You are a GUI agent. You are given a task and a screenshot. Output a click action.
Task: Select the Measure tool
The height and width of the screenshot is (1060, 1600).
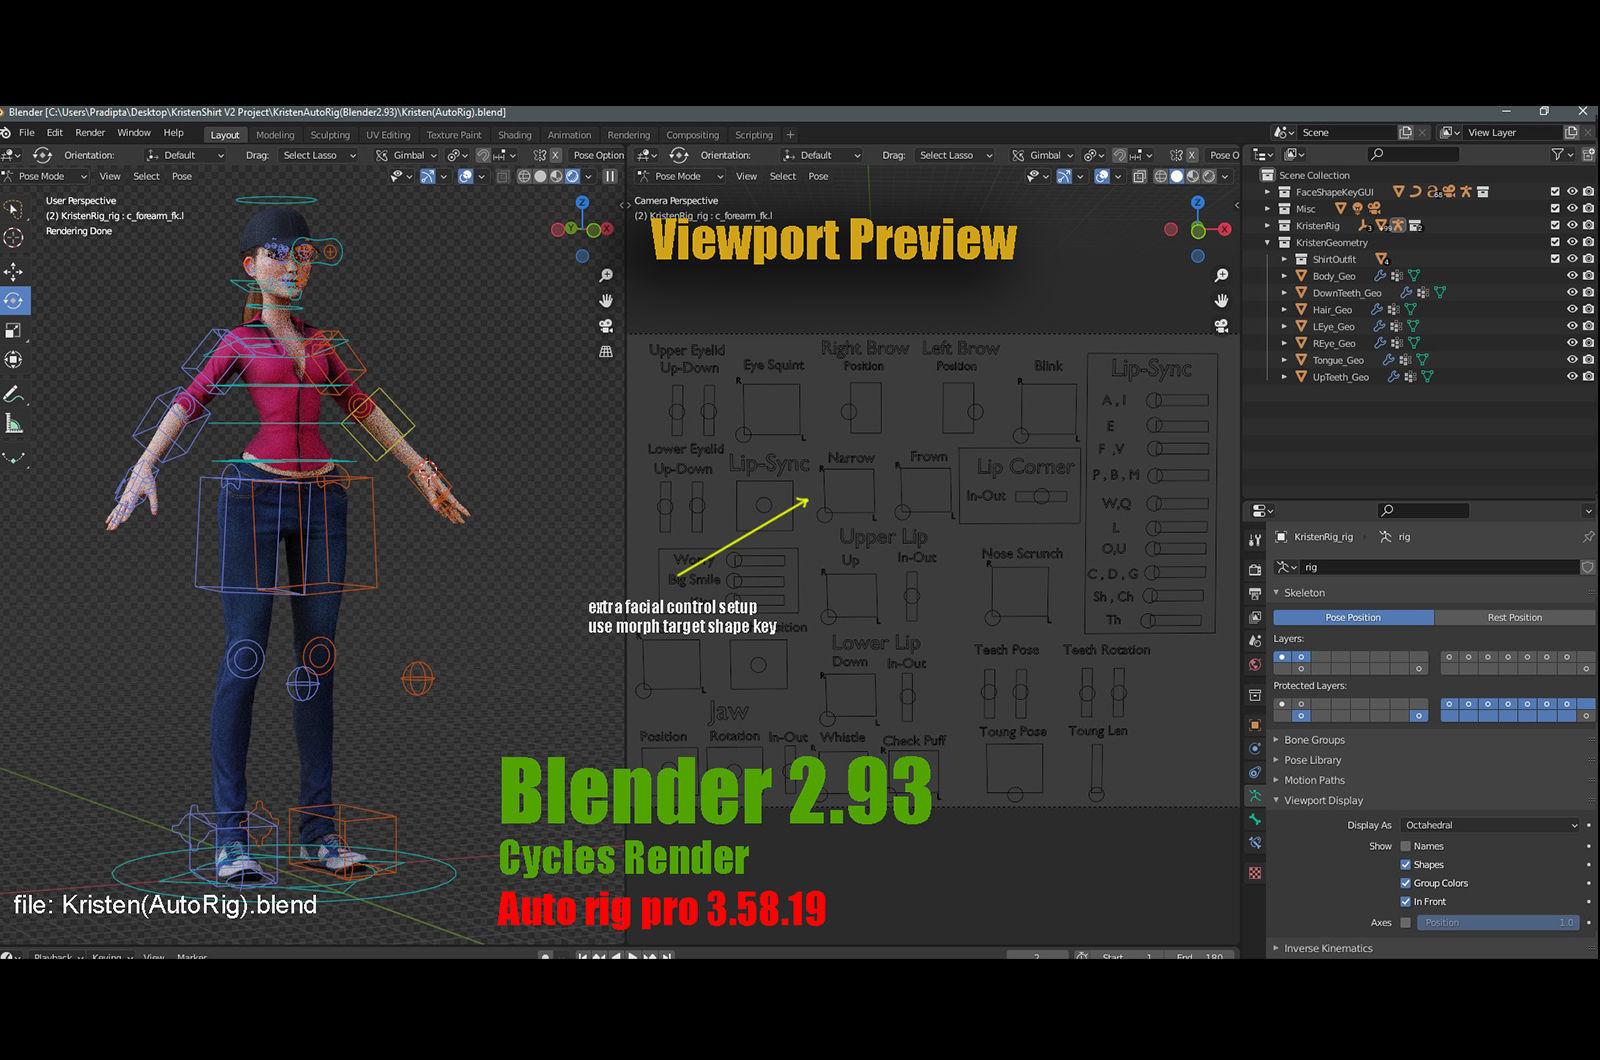13,424
